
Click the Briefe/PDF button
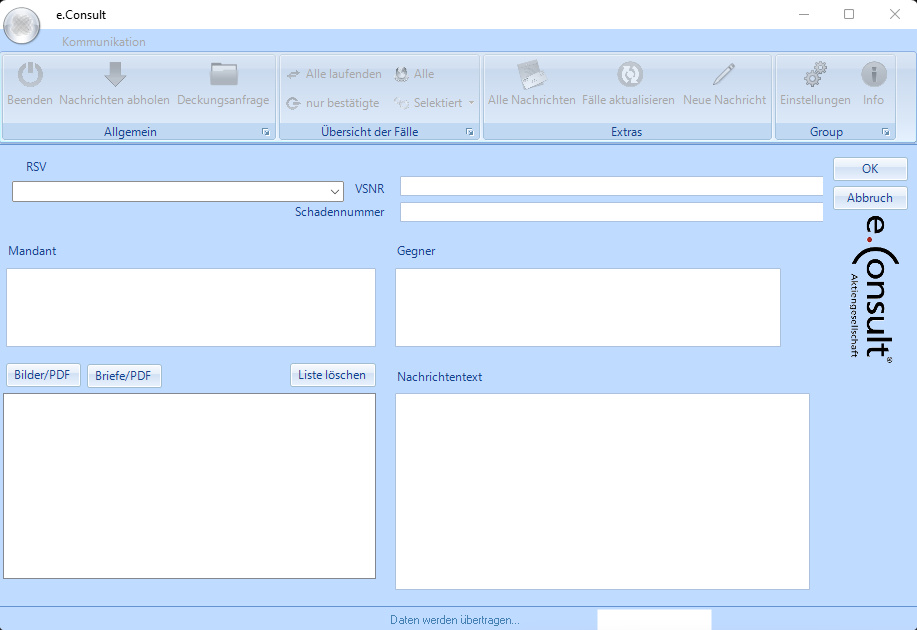(124, 376)
